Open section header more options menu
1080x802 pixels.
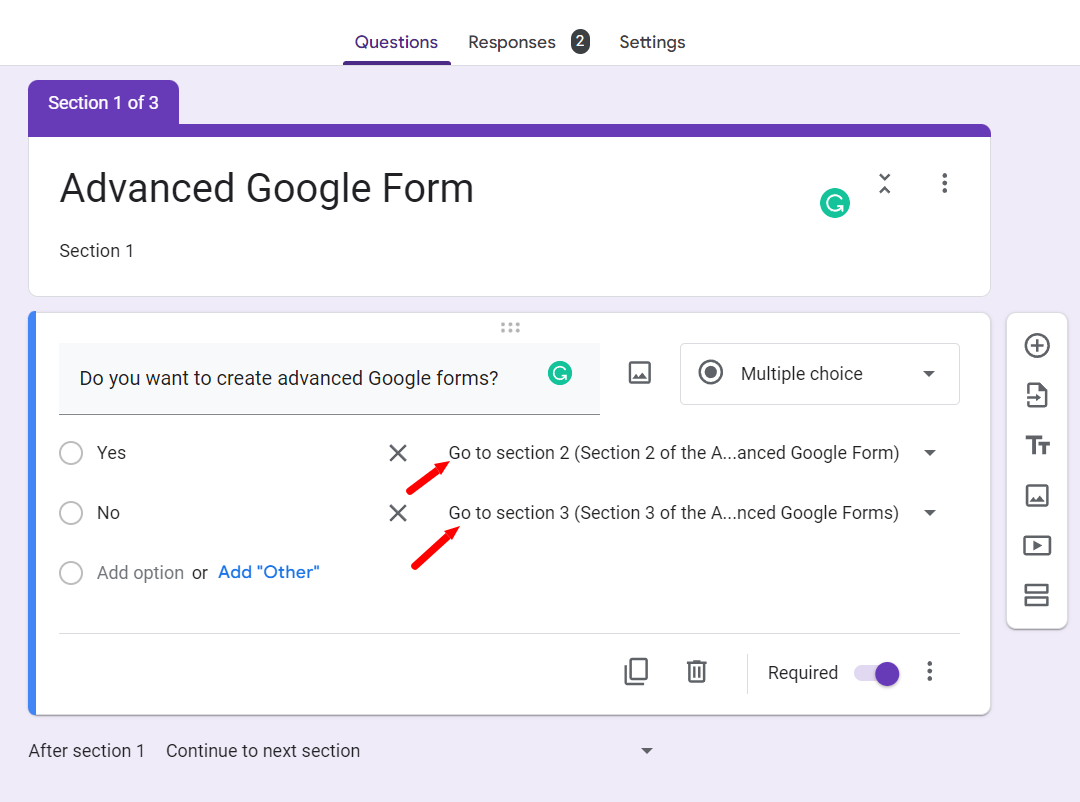pos(944,183)
